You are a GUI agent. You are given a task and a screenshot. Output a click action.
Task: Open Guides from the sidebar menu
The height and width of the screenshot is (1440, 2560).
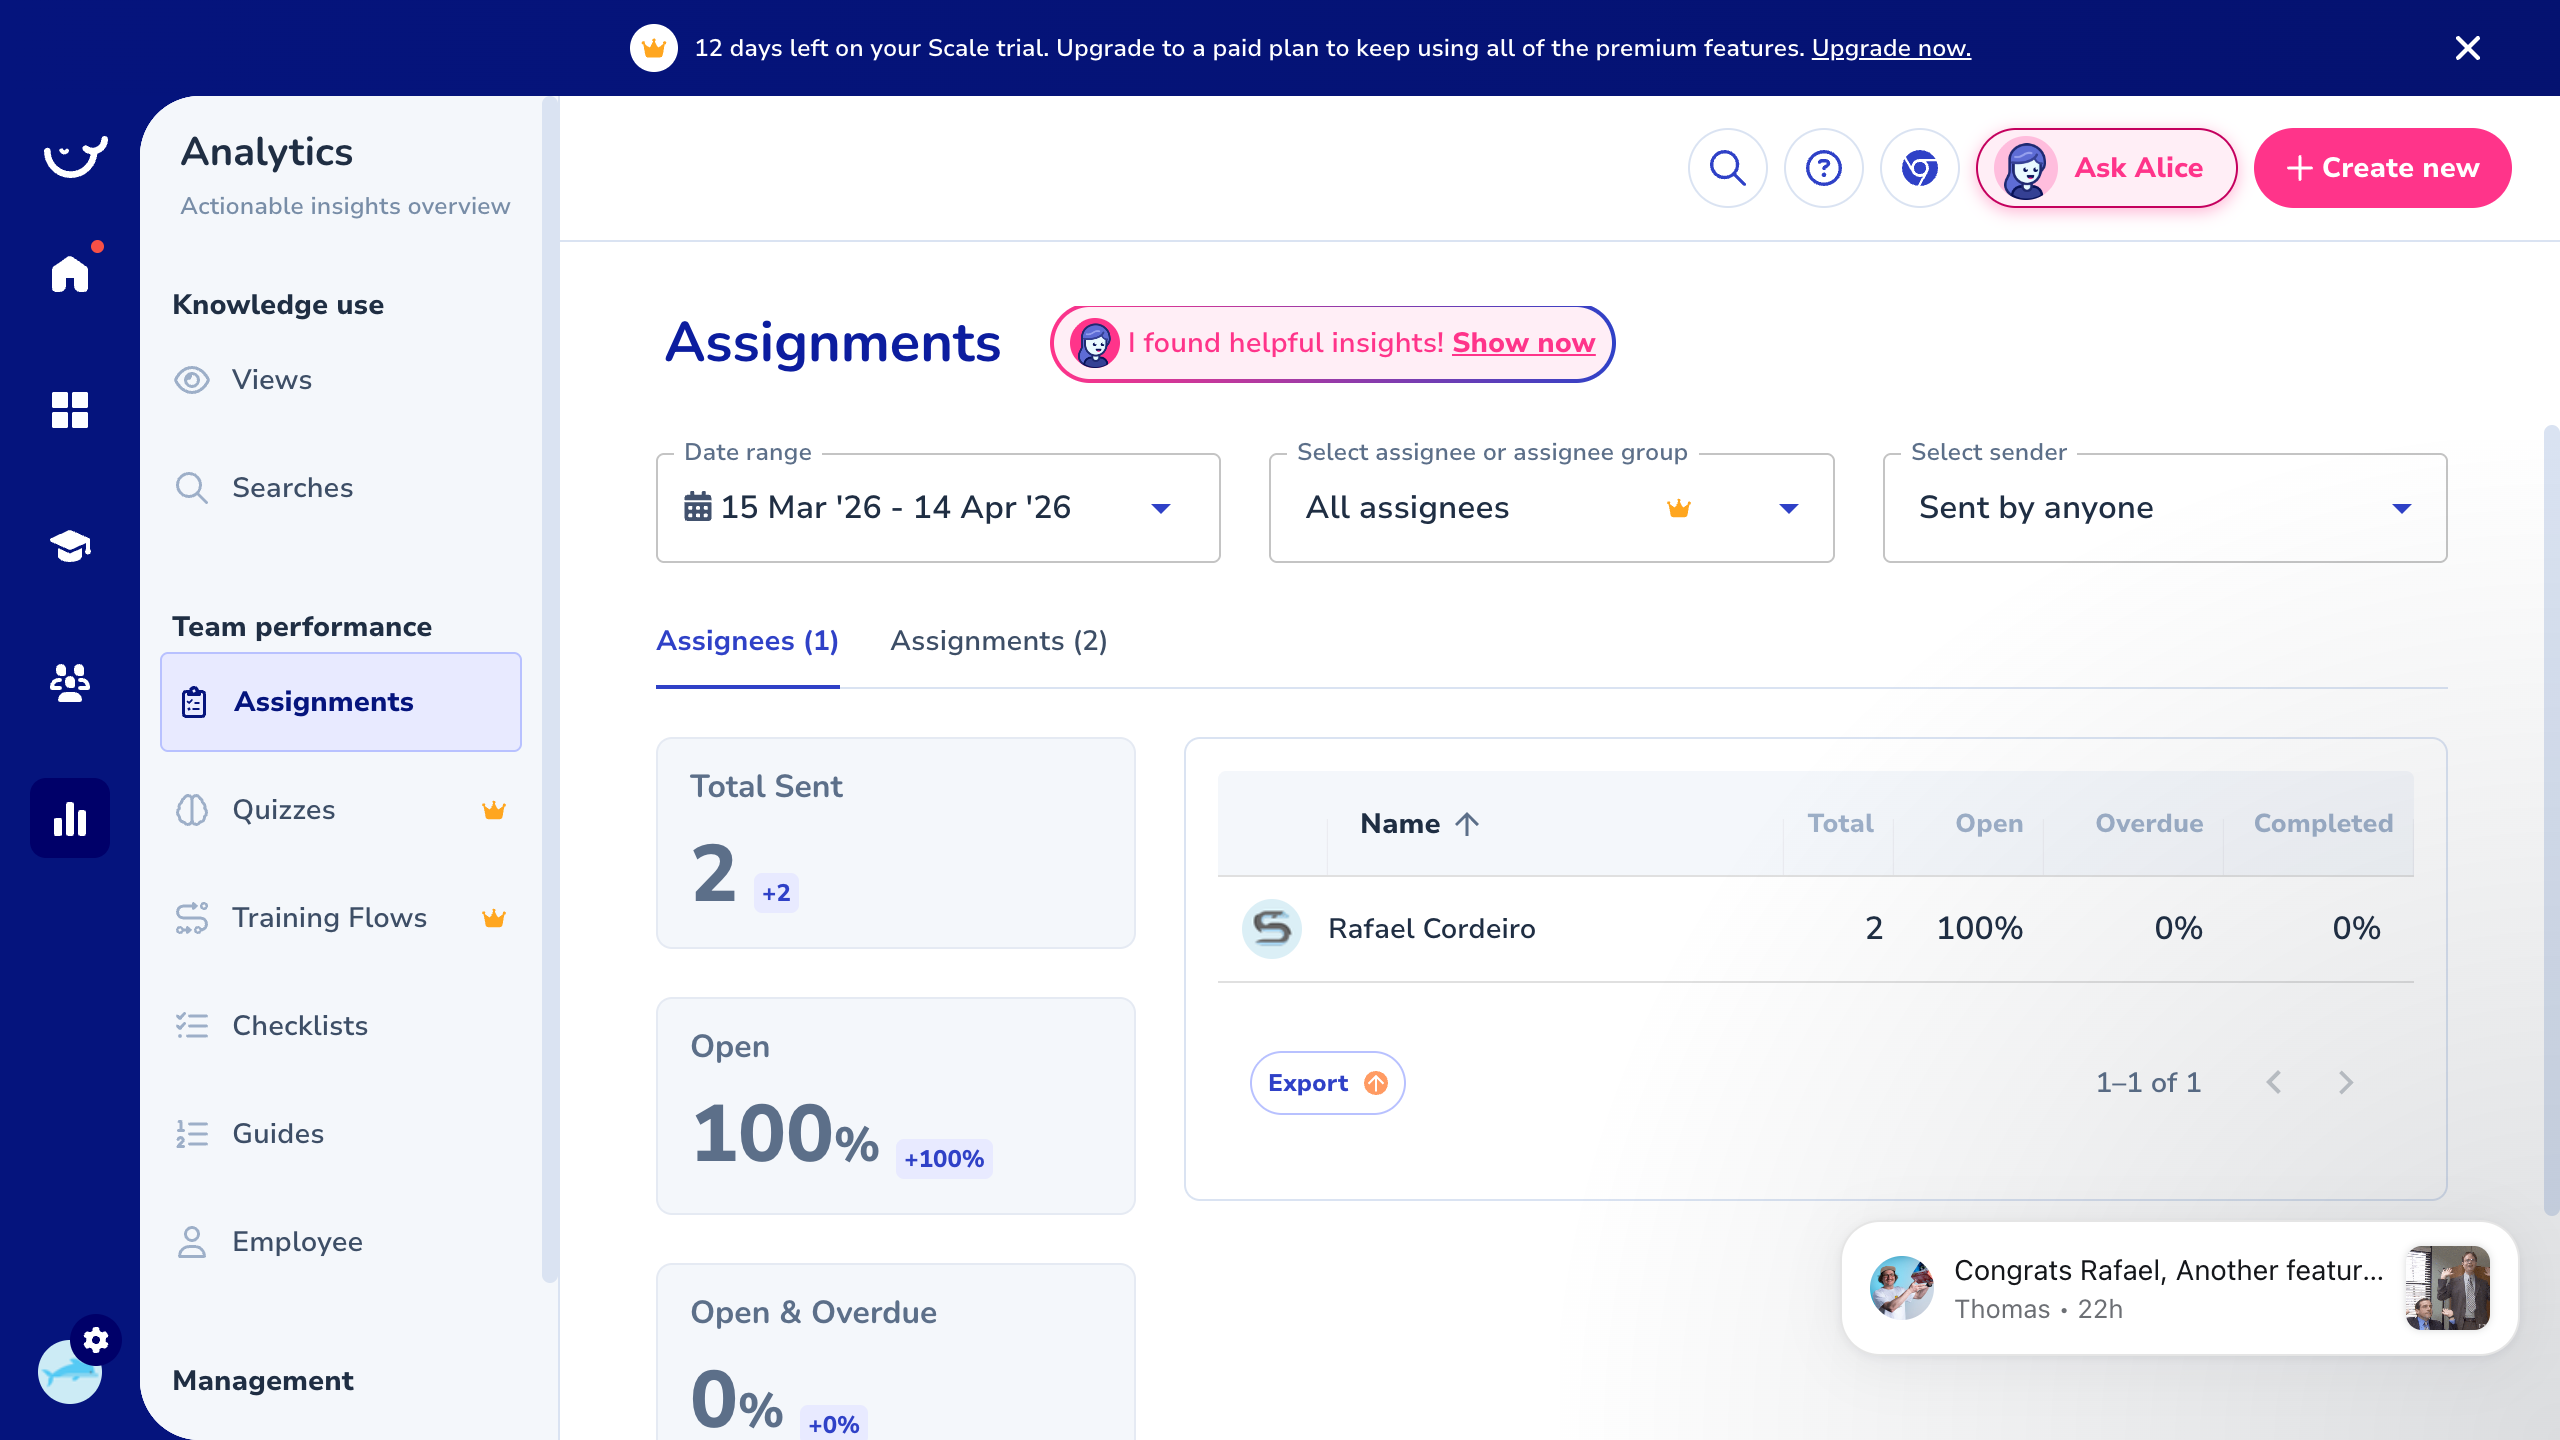click(277, 1133)
